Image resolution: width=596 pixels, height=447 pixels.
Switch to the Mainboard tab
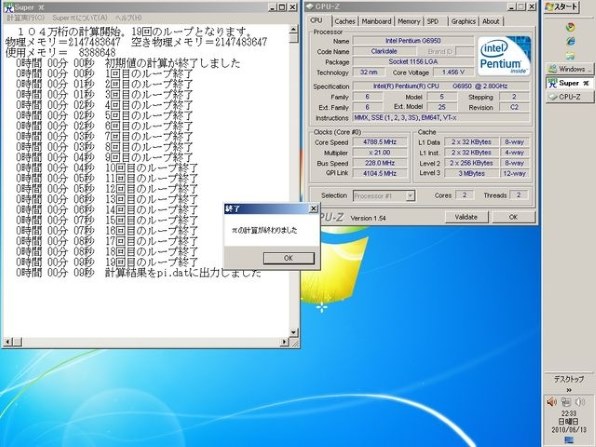point(376,21)
